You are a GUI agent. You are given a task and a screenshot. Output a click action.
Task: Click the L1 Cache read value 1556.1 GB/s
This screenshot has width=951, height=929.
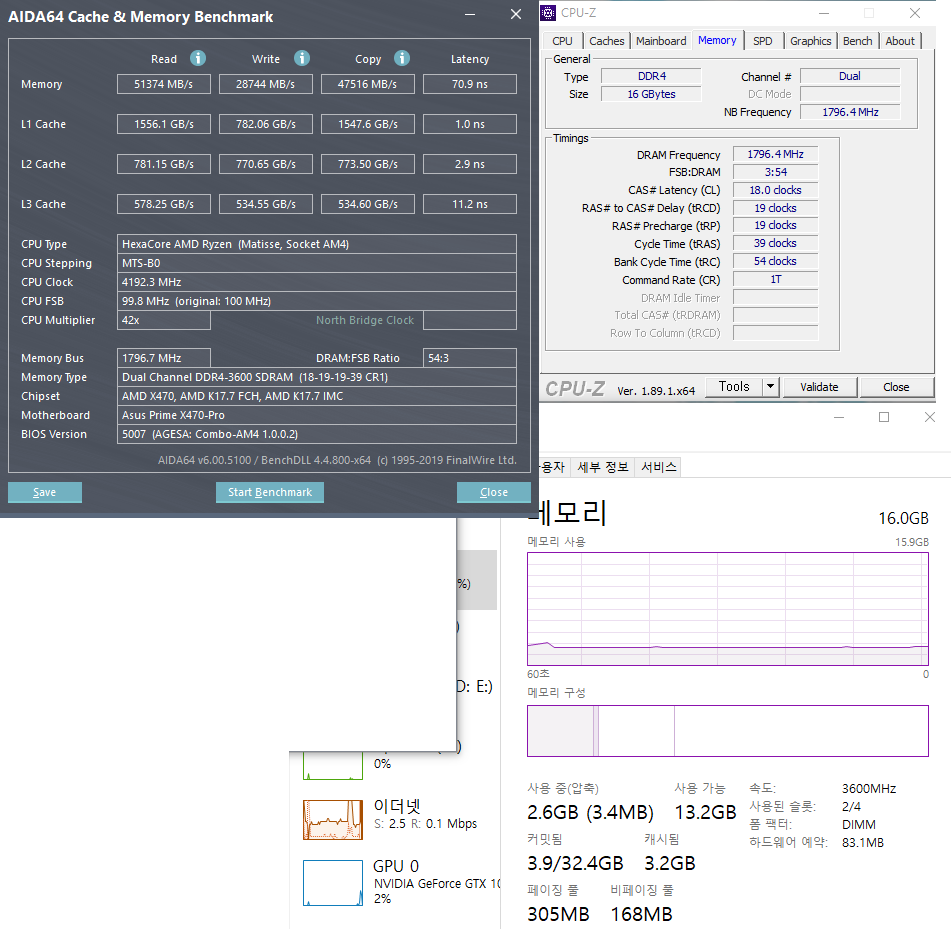coord(164,124)
